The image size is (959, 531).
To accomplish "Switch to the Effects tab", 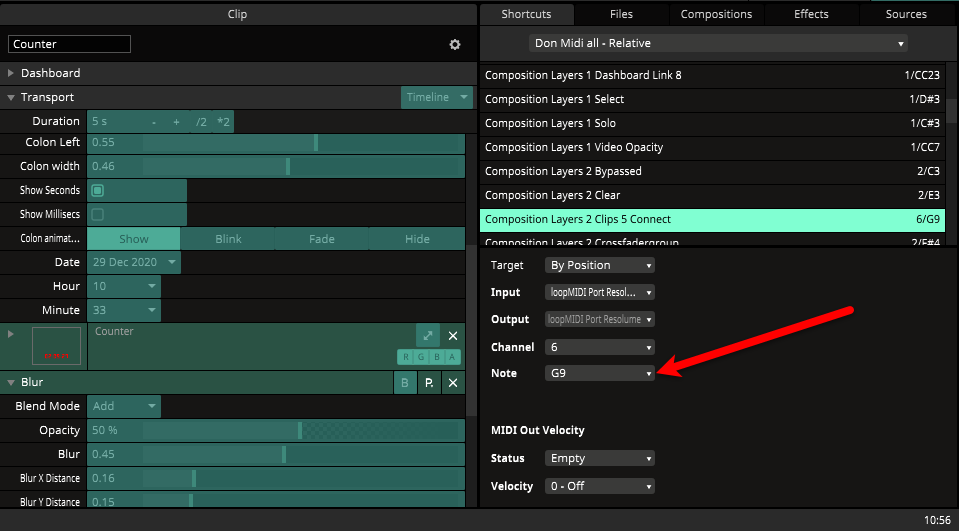I will 811,14.
